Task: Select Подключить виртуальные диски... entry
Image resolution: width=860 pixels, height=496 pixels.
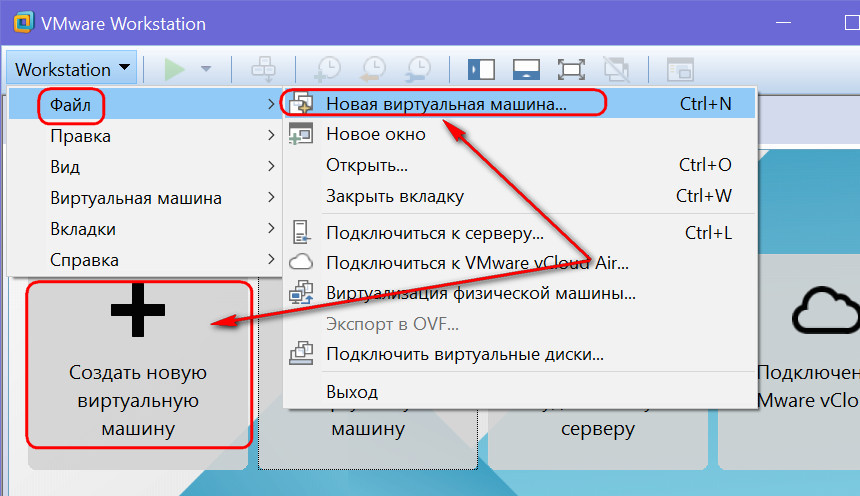Action: click(x=519, y=354)
